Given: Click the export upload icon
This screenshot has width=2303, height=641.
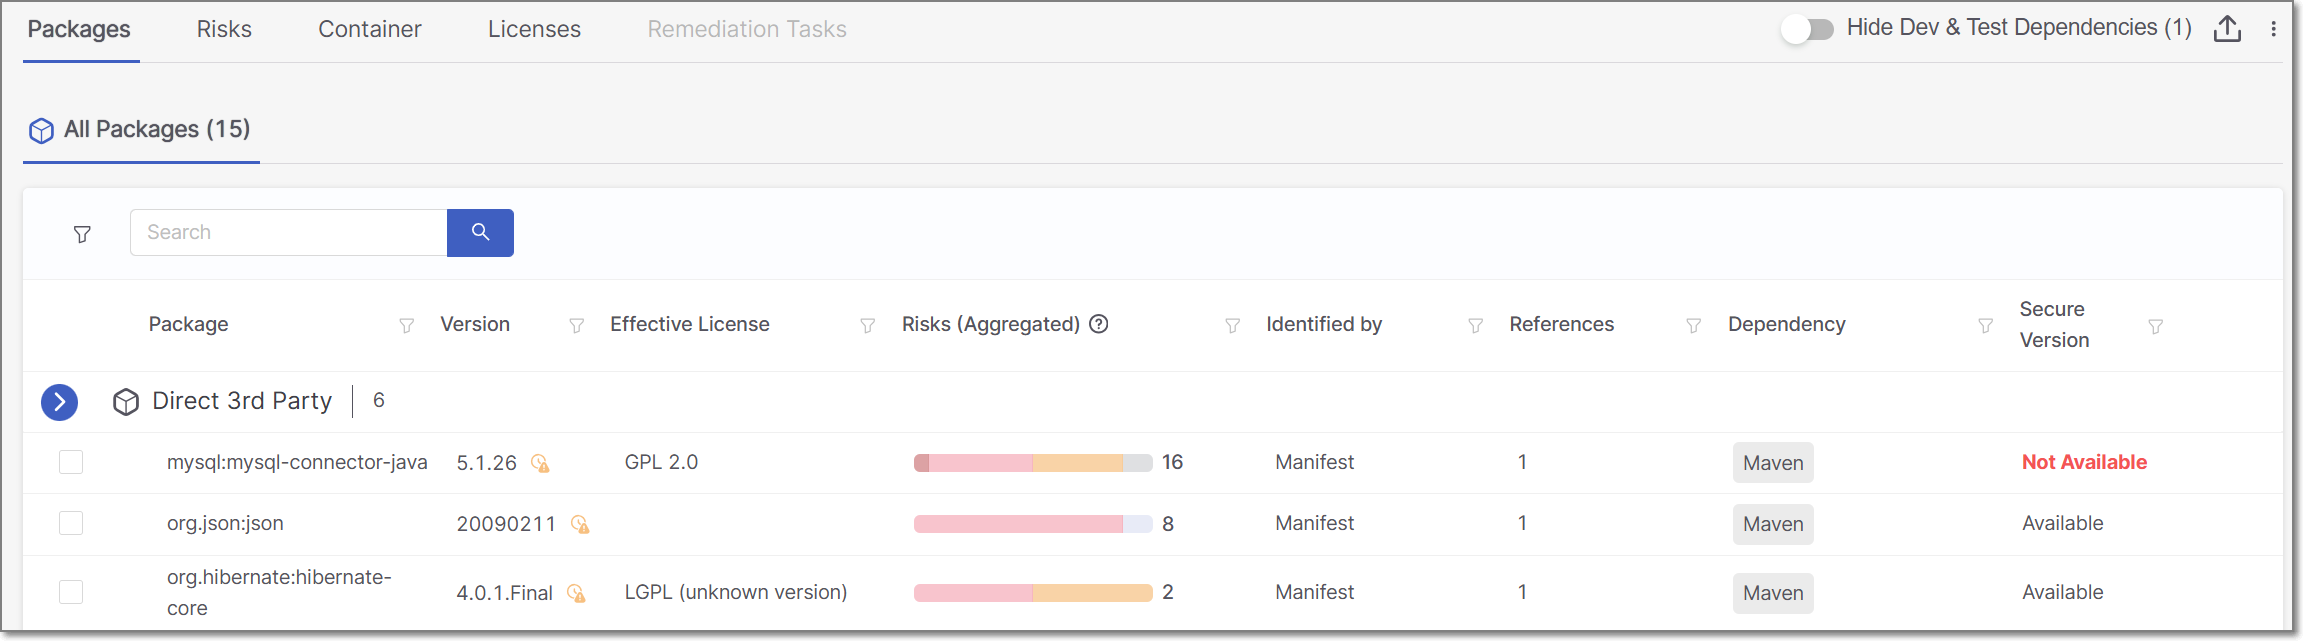Looking at the screenshot, I should (2226, 29).
